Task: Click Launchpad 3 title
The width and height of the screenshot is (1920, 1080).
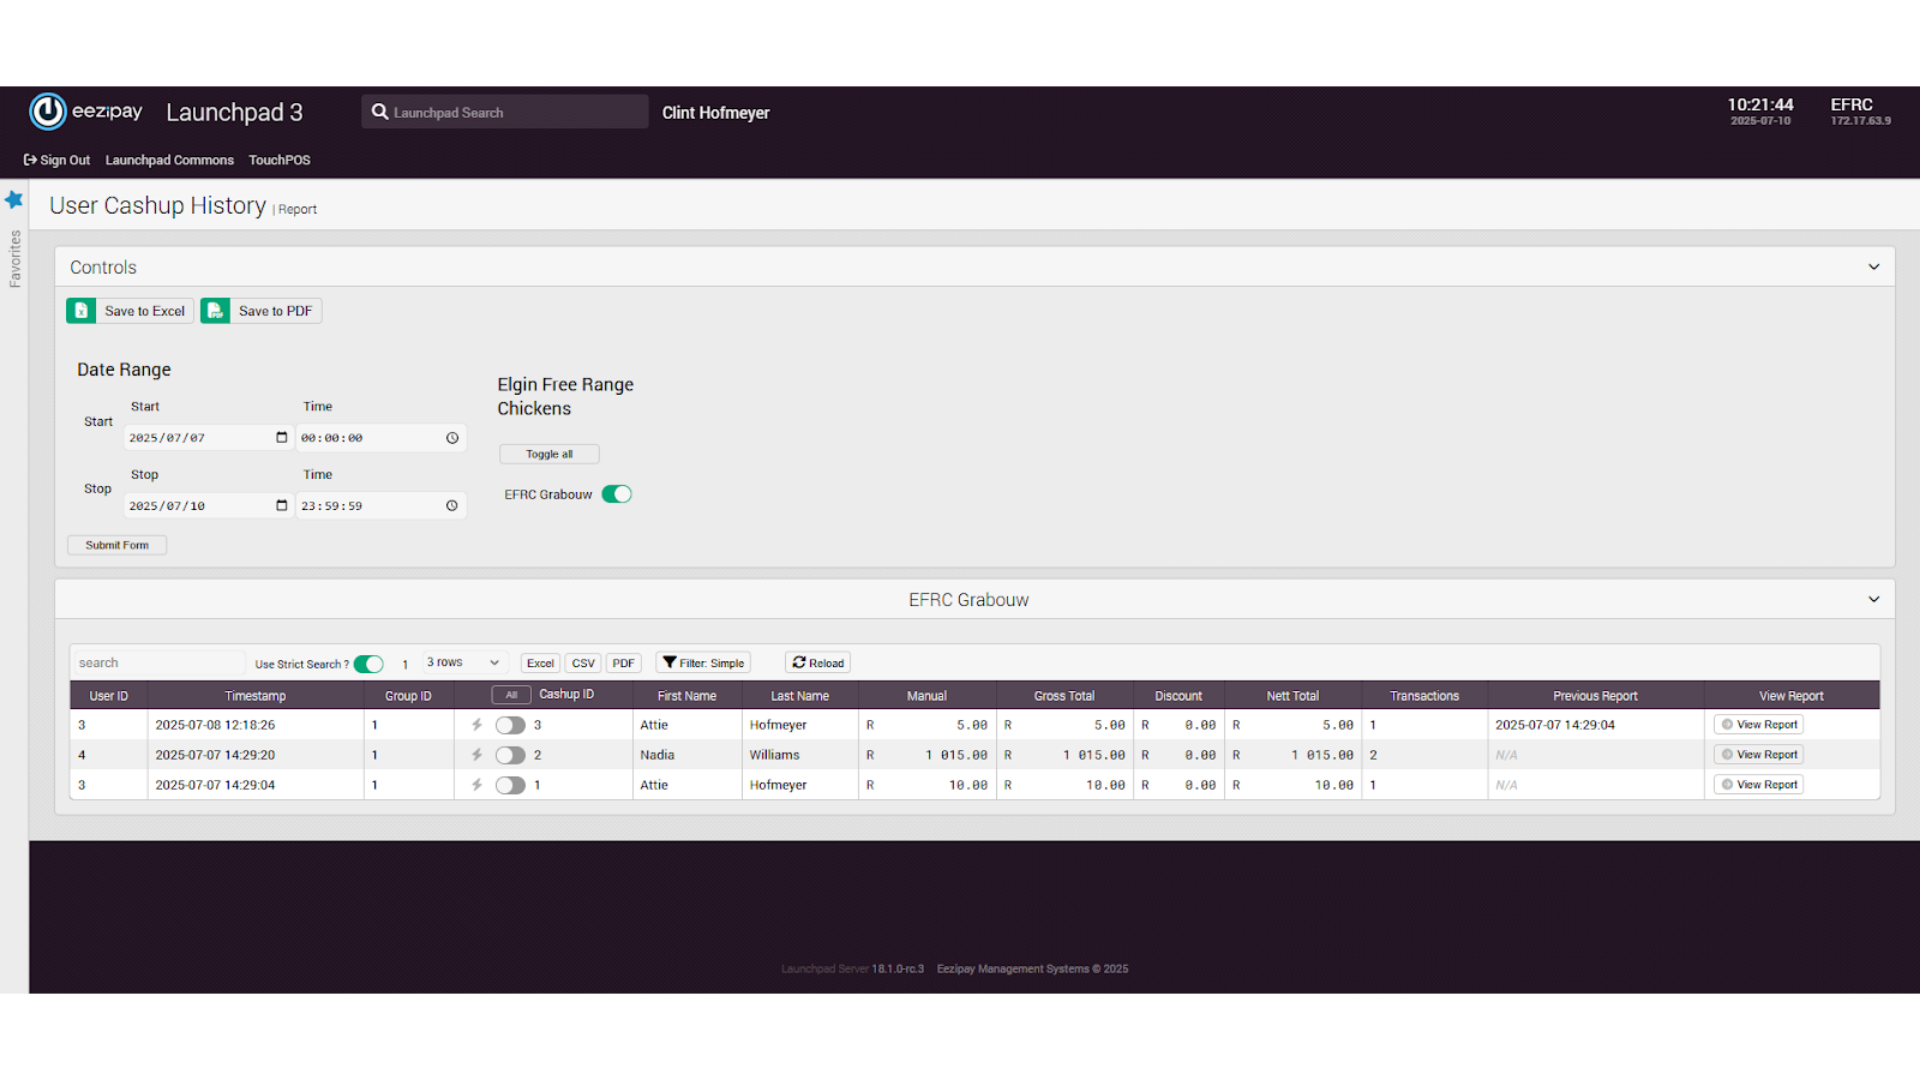Action: click(234, 112)
